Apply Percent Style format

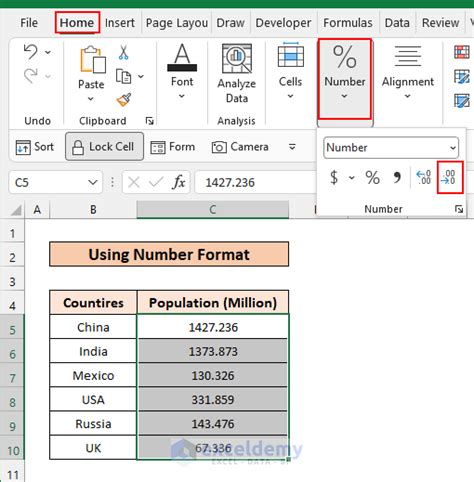[372, 177]
